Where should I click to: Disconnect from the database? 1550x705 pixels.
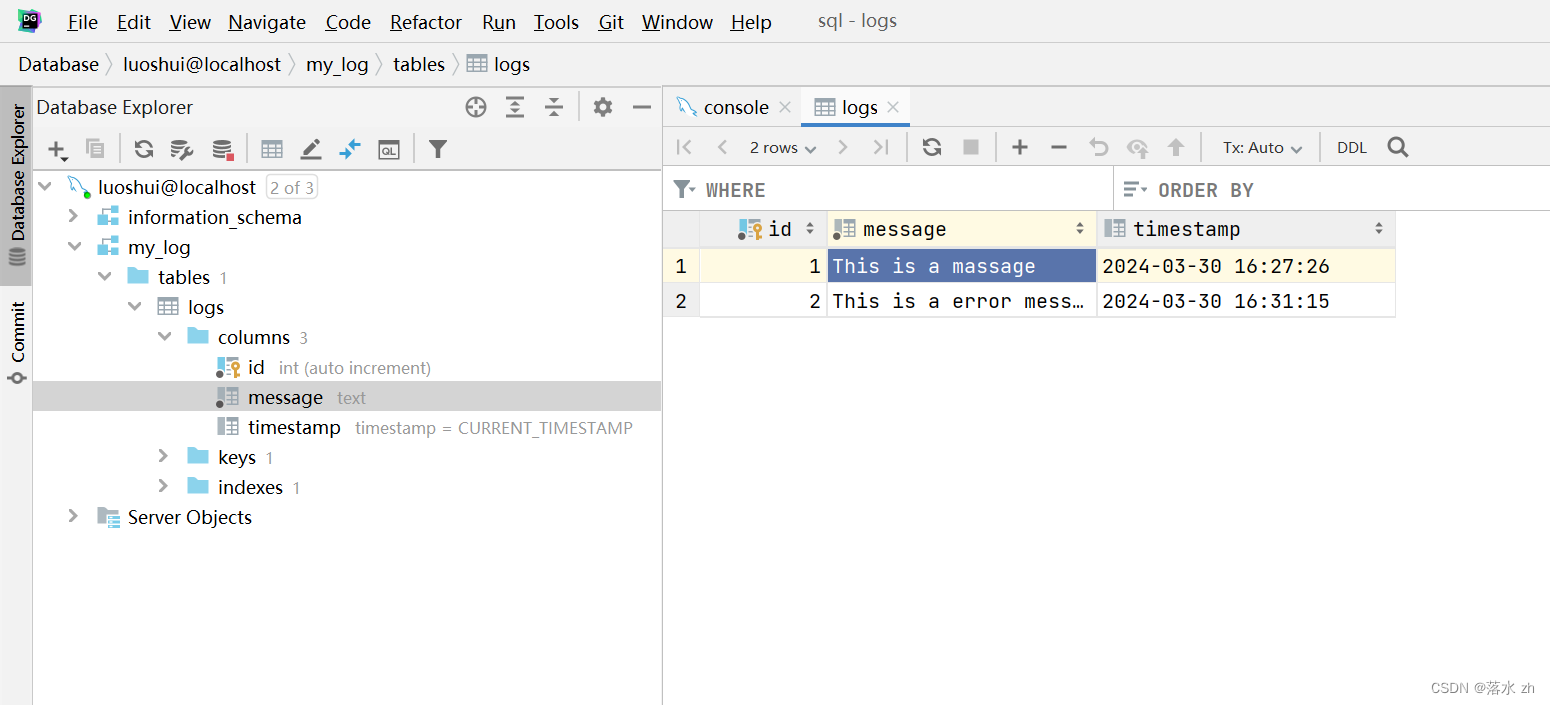click(222, 148)
